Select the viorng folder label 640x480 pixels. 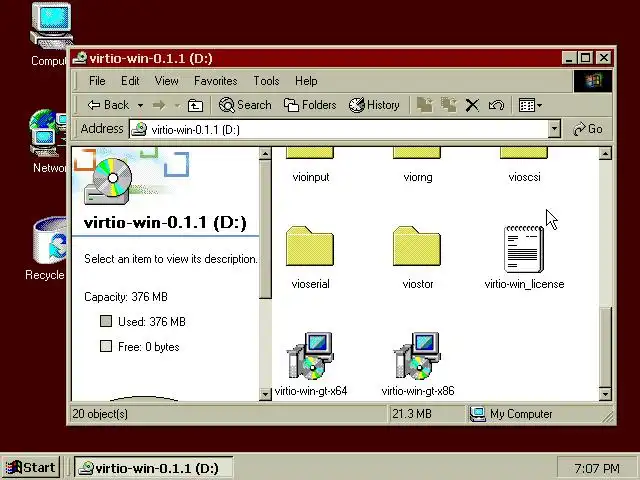click(418, 177)
